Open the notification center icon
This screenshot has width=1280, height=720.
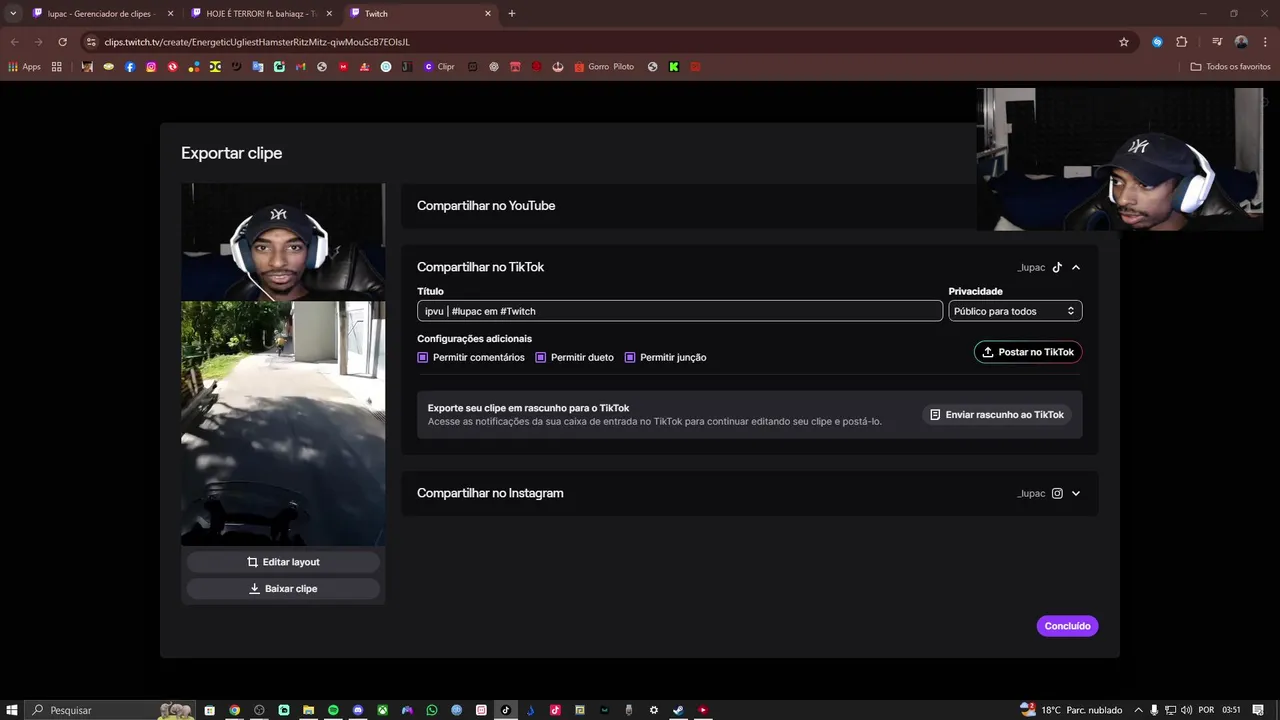[x=1258, y=710]
